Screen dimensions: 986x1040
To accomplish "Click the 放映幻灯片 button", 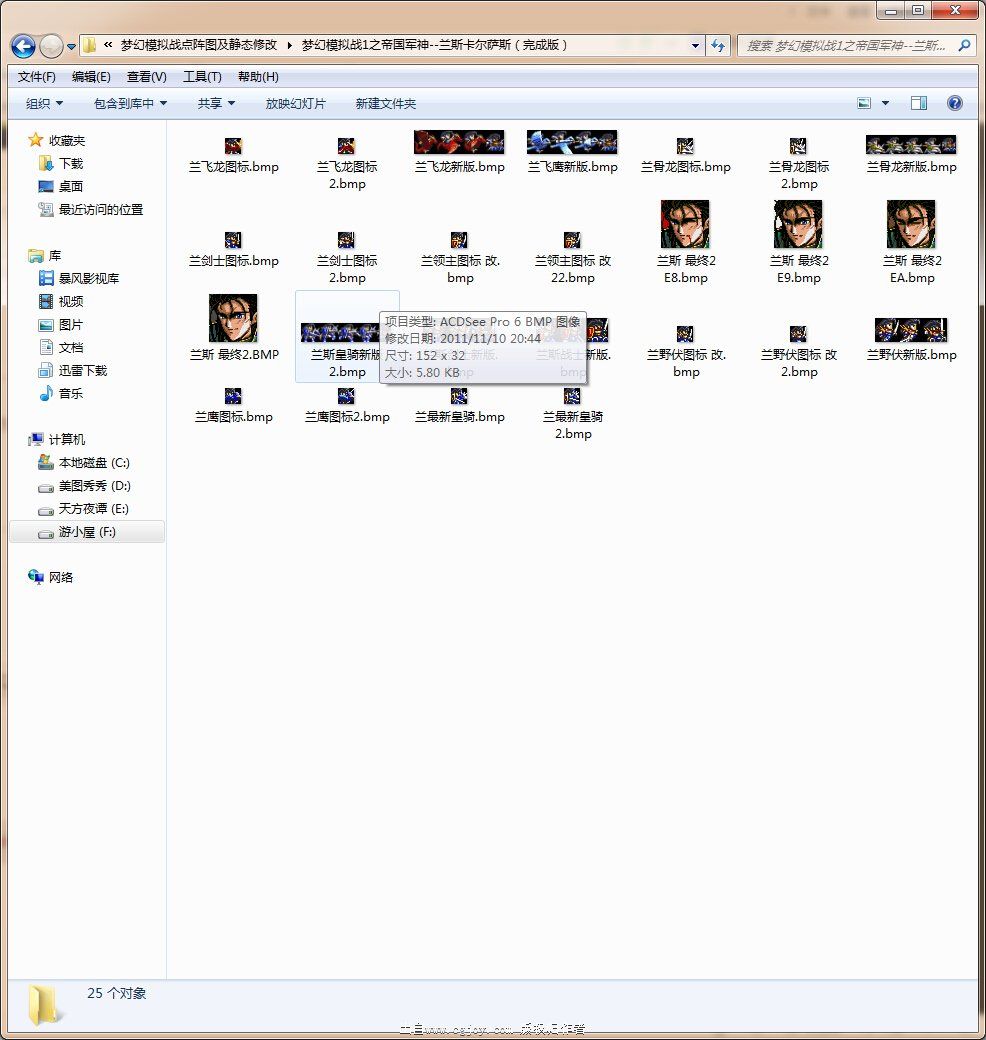I will coord(296,103).
